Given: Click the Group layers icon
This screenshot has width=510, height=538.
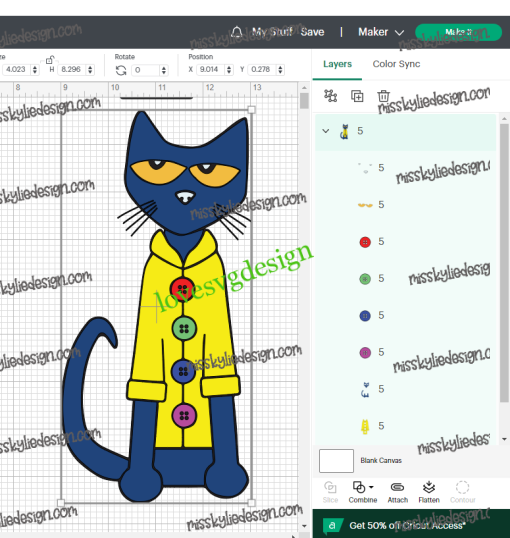Looking at the screenshot, I should (331, 96).
